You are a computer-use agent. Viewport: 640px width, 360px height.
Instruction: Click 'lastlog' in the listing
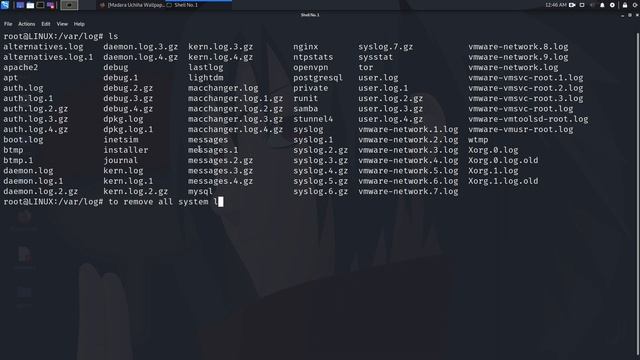[x=206, y=67]
